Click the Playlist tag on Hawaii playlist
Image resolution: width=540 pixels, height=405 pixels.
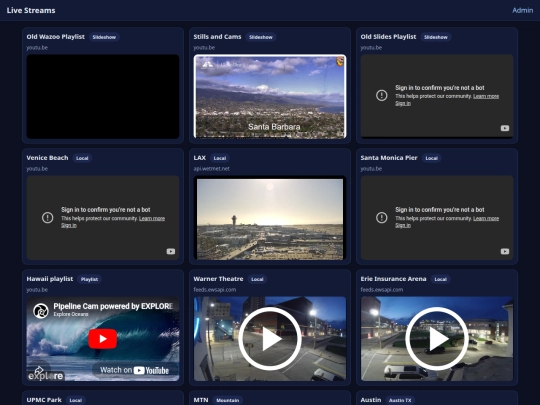click(x=89, y=279)
